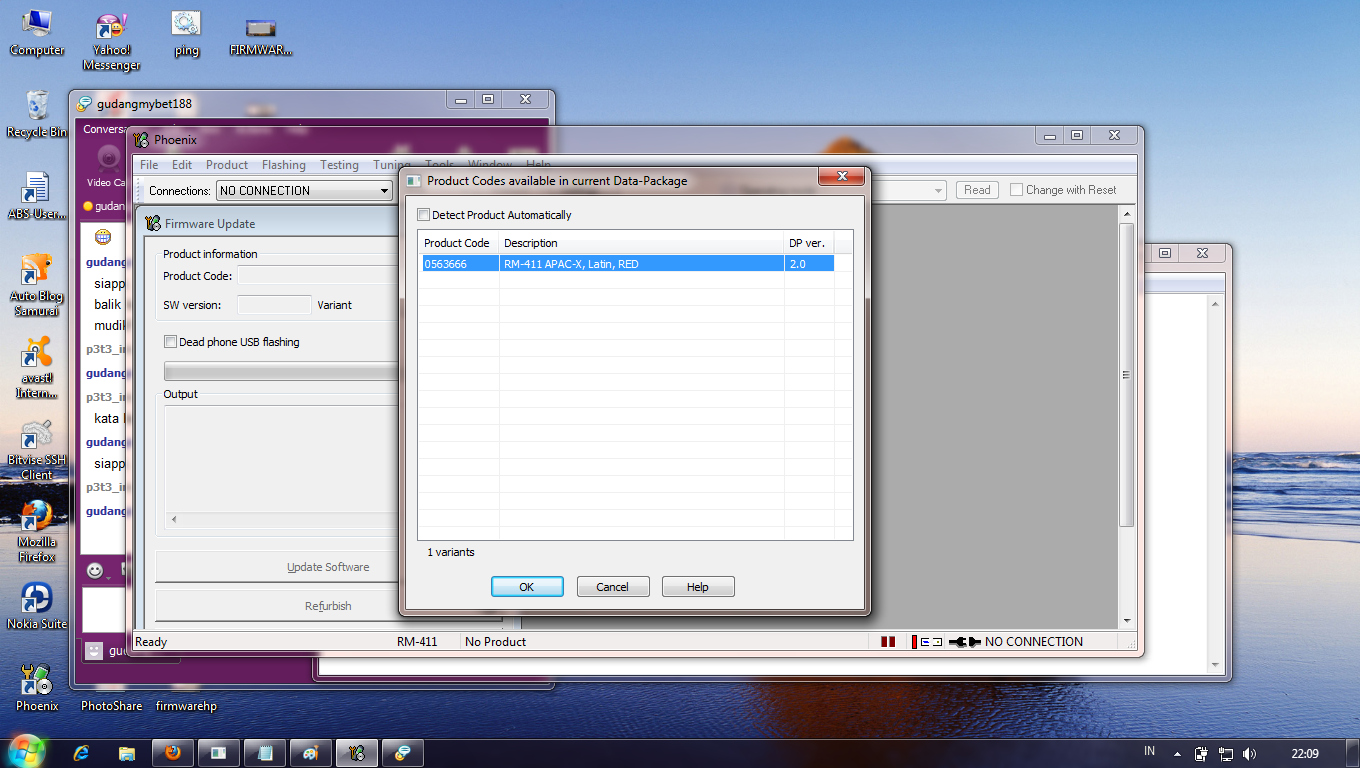Image resolution: width=1360 pixels, height=768 pixels.
Task: Toggle Change with Reset checkbox
Action: click(x=1016, y=190)
